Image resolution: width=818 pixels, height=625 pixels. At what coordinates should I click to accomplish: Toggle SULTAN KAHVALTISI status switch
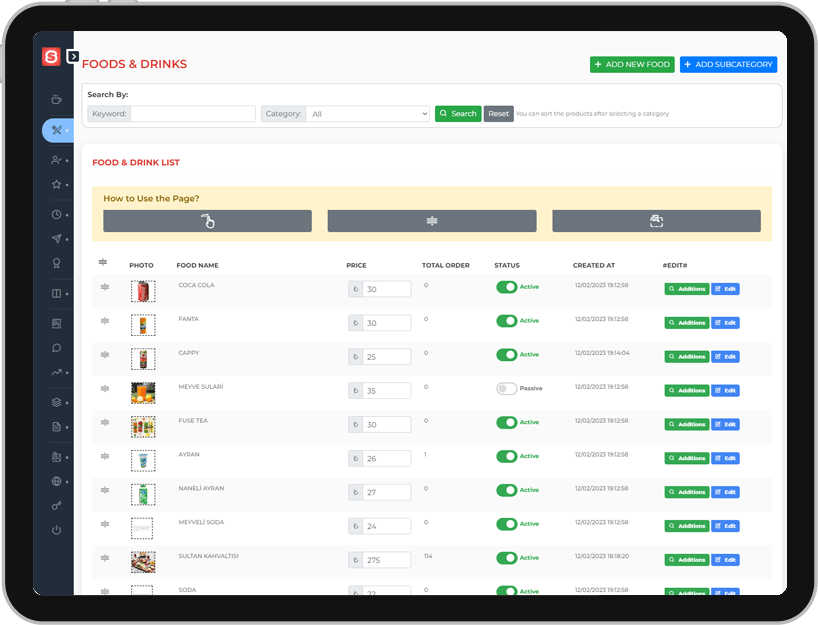507,558
